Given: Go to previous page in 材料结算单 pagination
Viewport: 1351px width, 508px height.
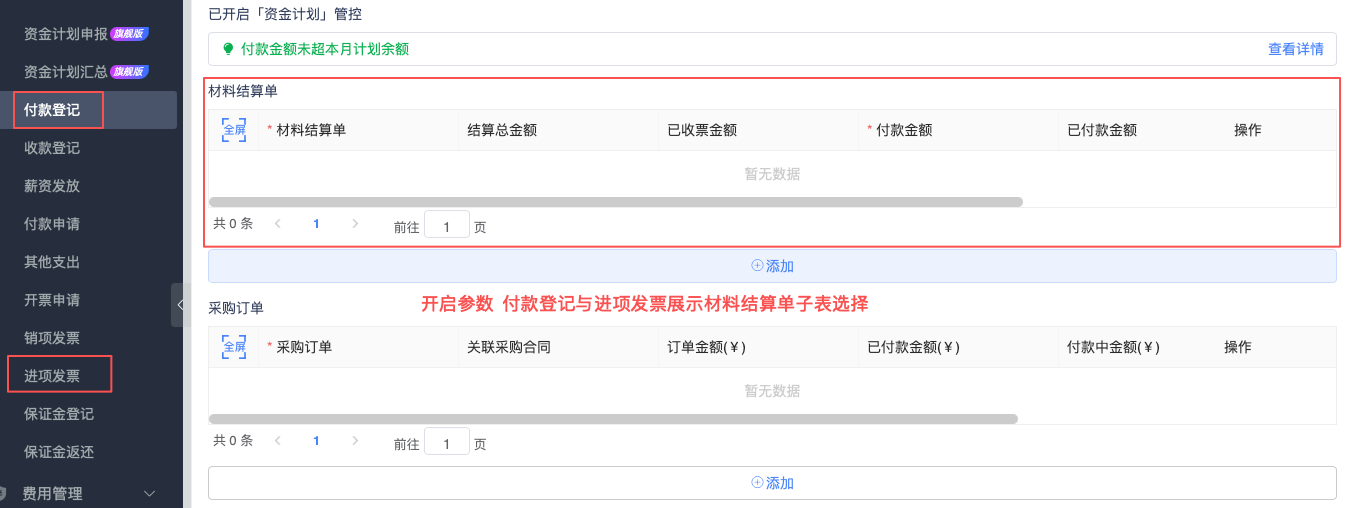Looking at the screenshot, I should pyautogui.click(x=278, y=224).
